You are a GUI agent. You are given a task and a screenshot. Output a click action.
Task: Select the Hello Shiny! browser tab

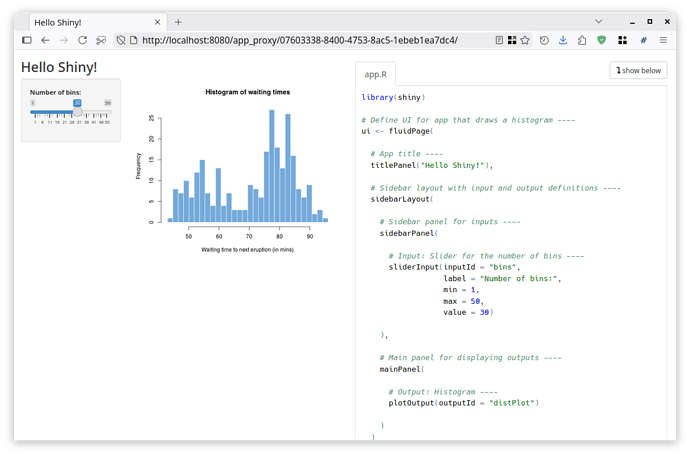click(x=85, y=21)
